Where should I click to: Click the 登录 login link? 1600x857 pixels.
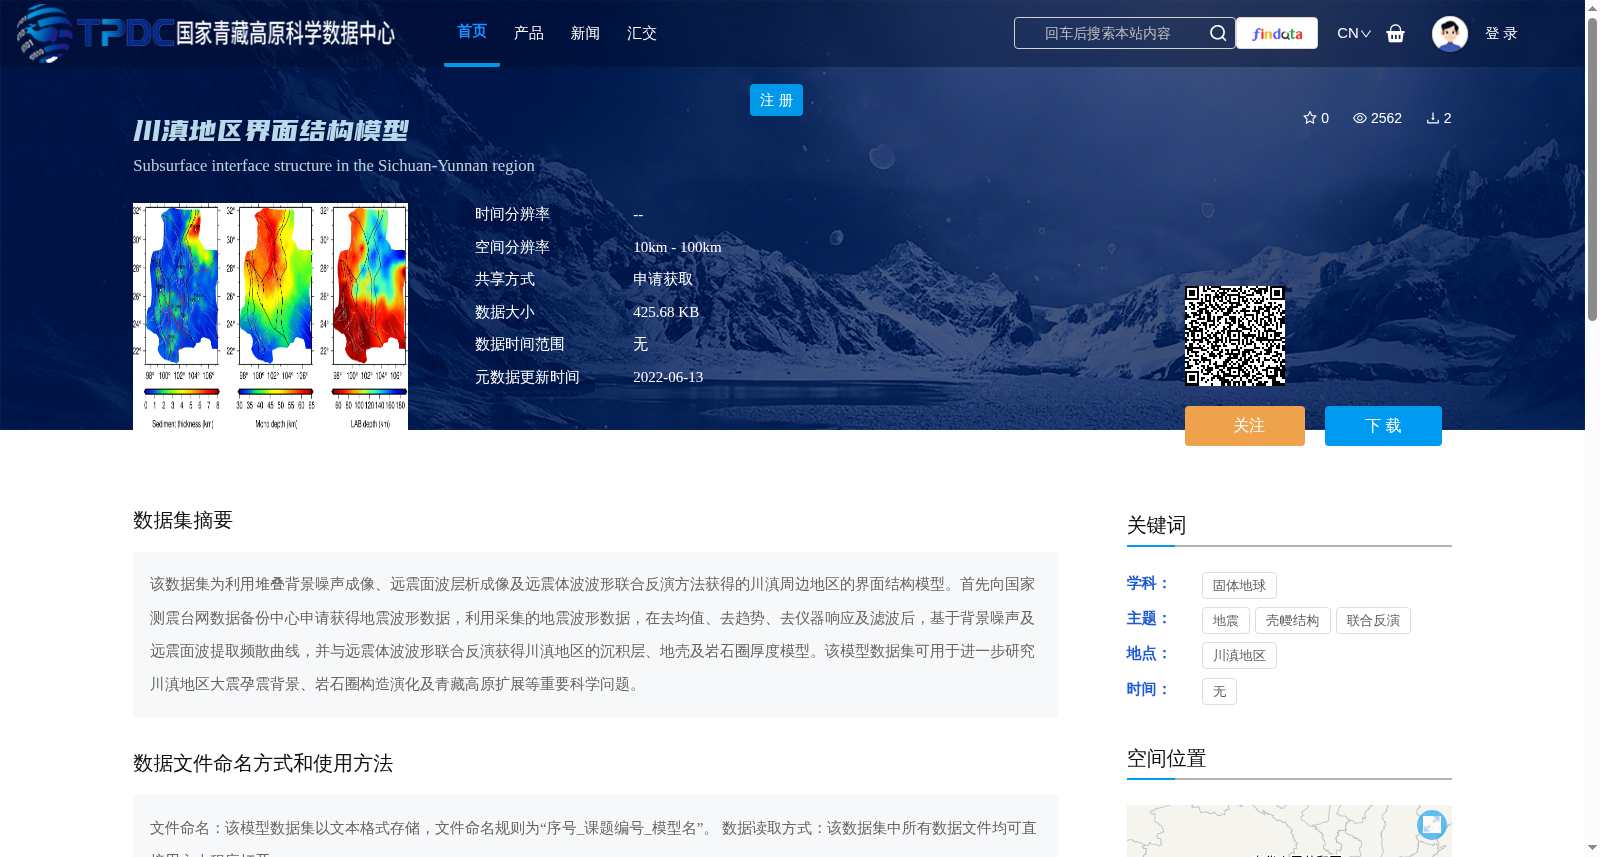1501,33
